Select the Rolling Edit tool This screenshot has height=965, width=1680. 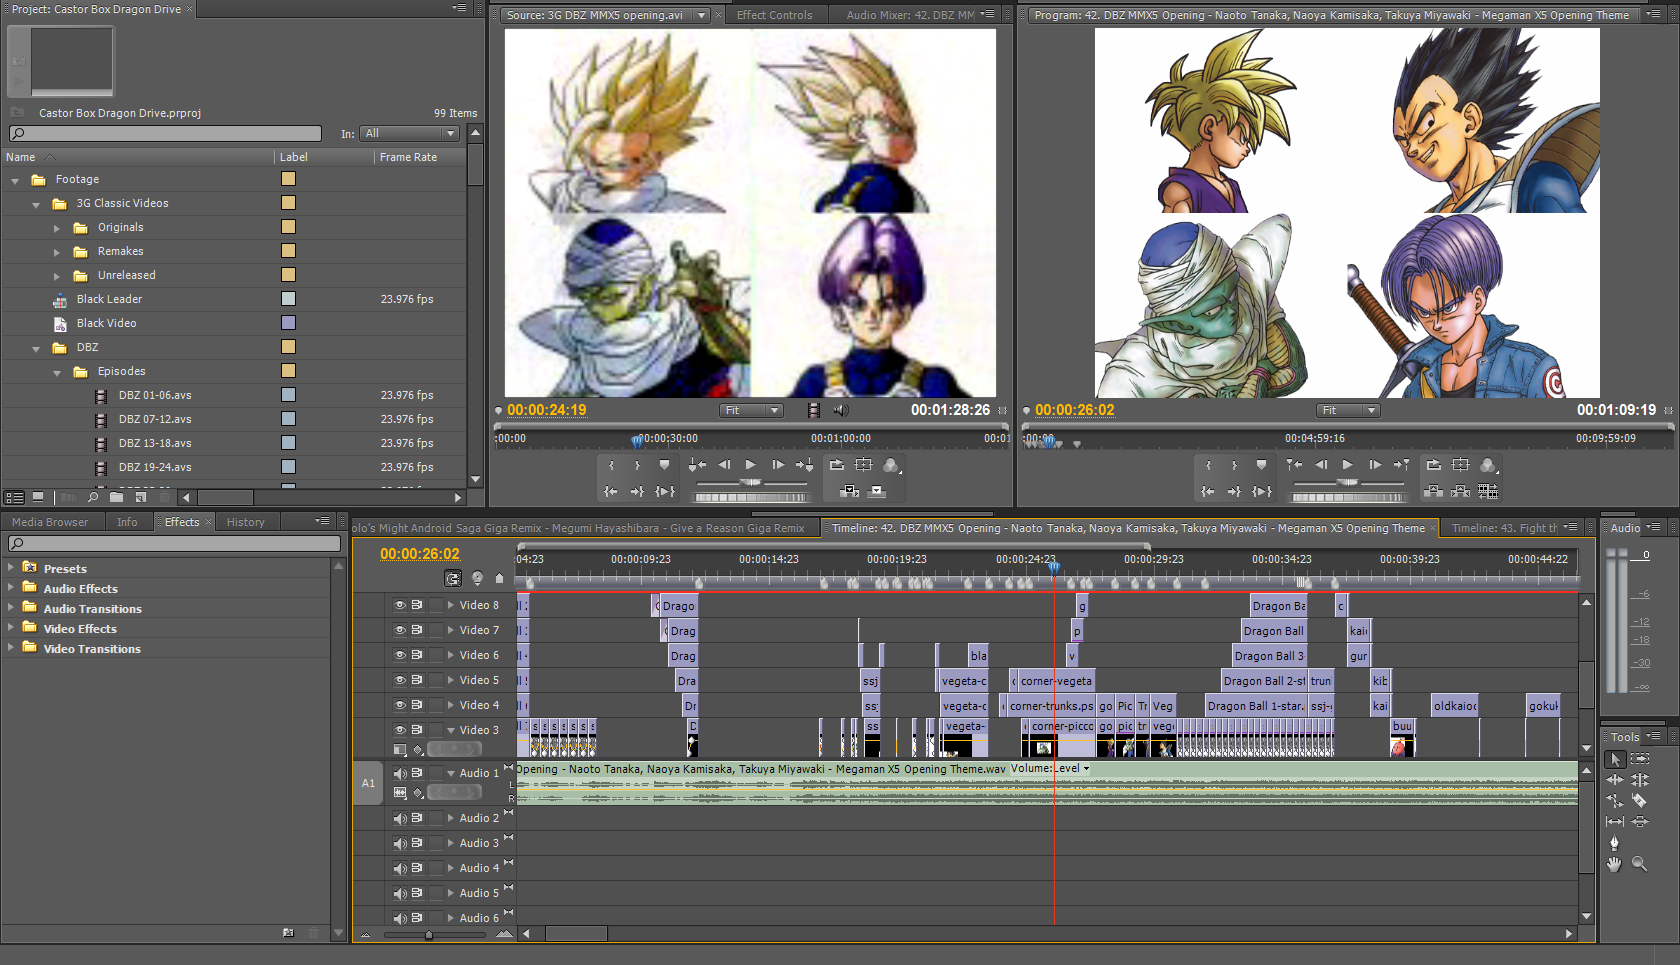coord(1640,780)
